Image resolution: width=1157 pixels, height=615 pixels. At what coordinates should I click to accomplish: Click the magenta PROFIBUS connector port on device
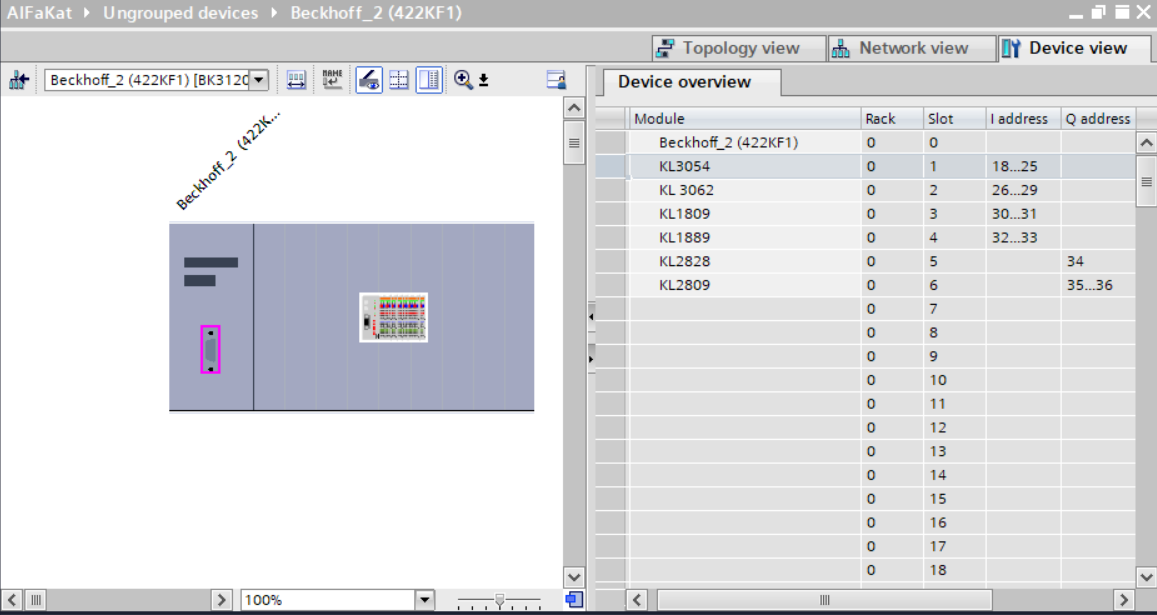210,349
